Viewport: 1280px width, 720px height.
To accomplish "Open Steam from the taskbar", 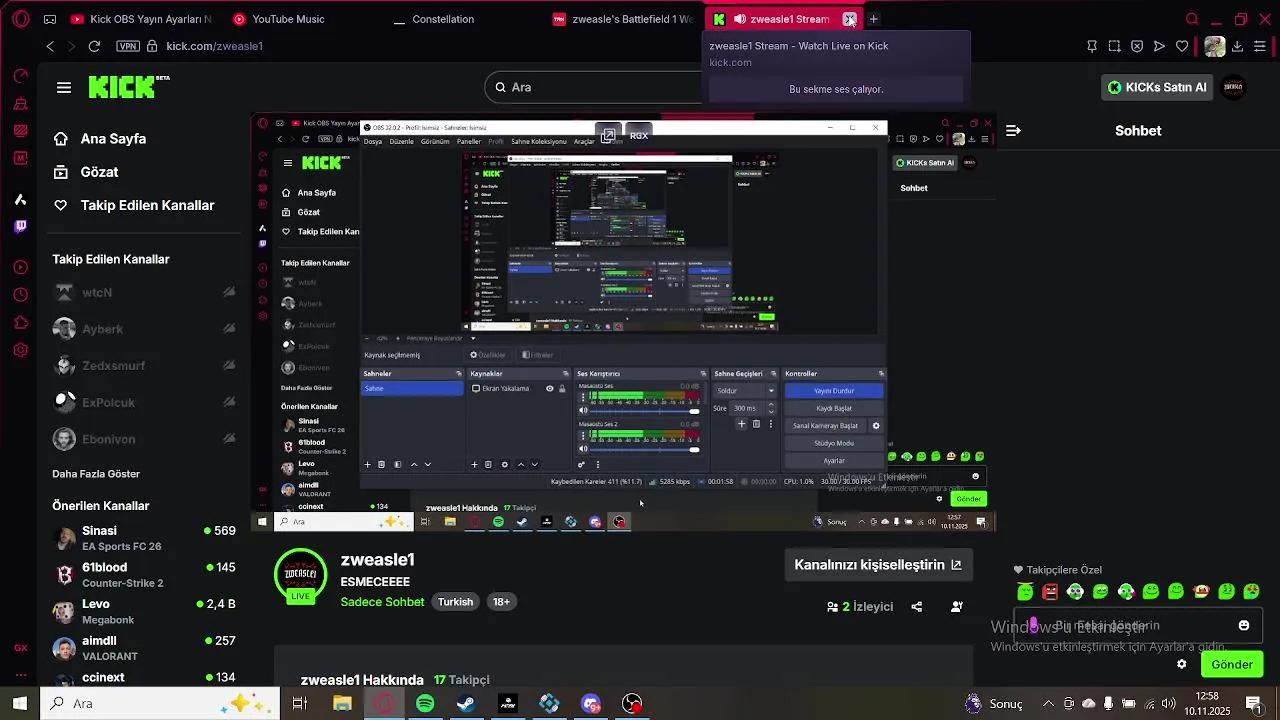I will pos(466,704).
